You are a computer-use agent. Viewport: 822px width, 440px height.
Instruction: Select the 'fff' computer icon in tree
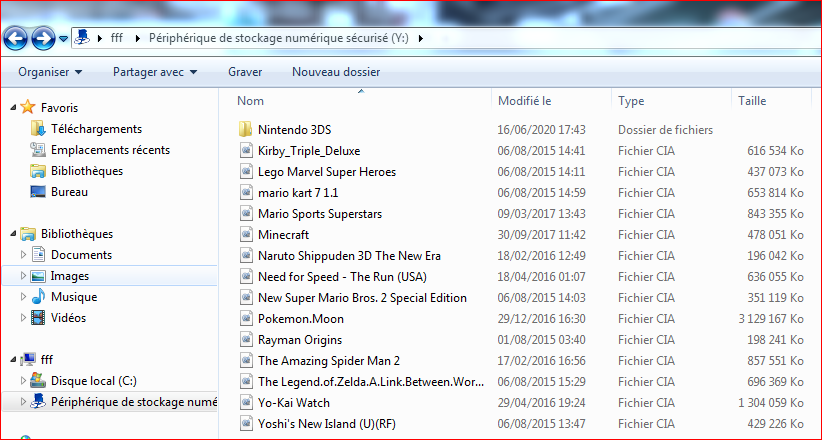(x=28, y=360)
